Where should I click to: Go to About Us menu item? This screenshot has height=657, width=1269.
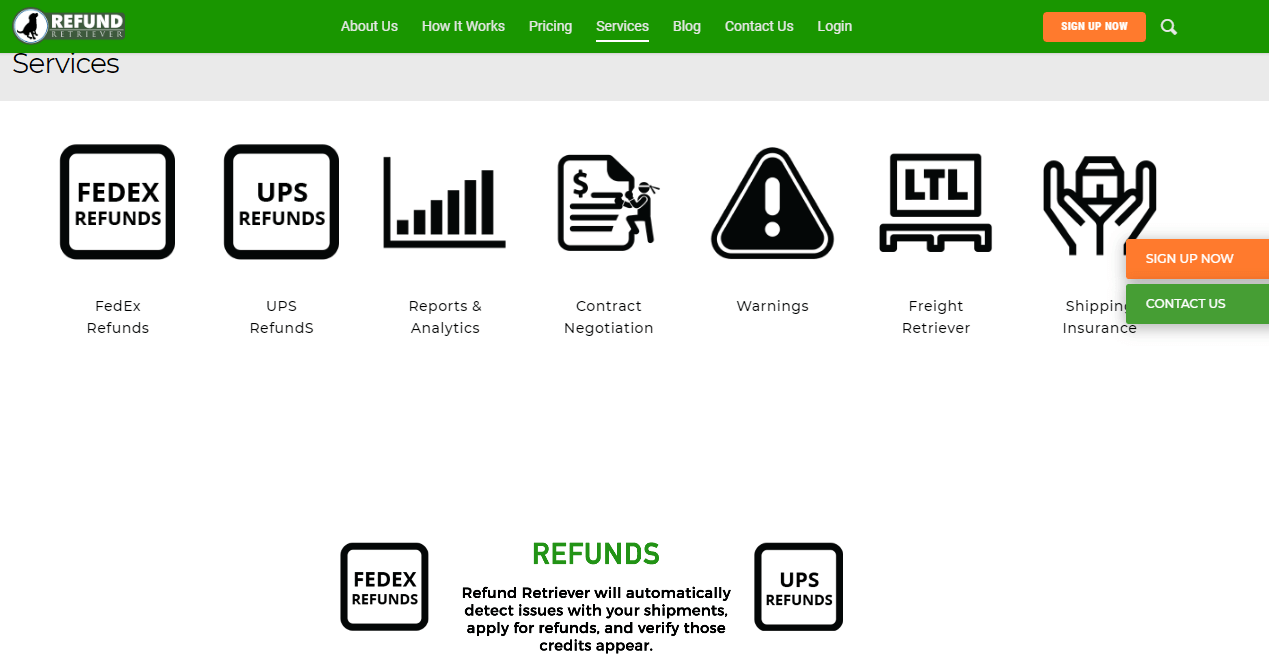369,26
